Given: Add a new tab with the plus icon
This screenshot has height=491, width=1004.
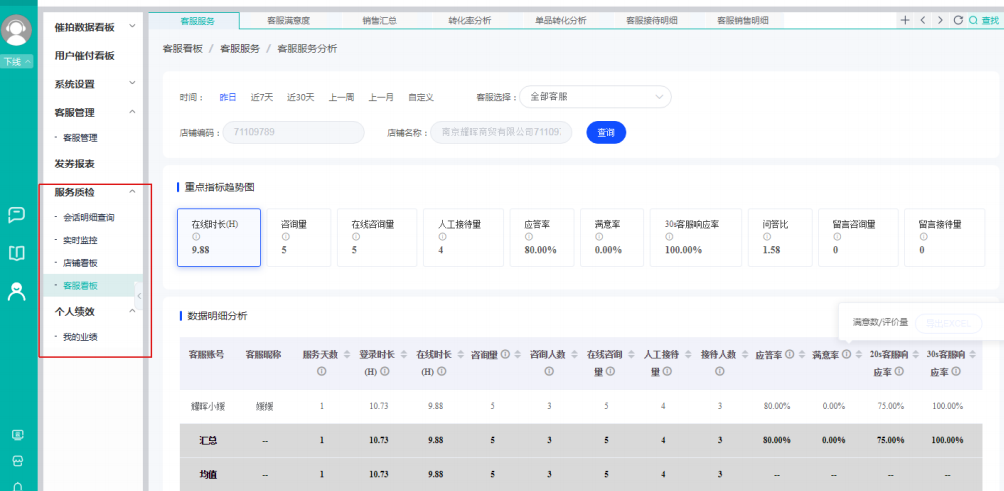Looking at the screenshot, I should pyautogui.click(x=905, y=20).
